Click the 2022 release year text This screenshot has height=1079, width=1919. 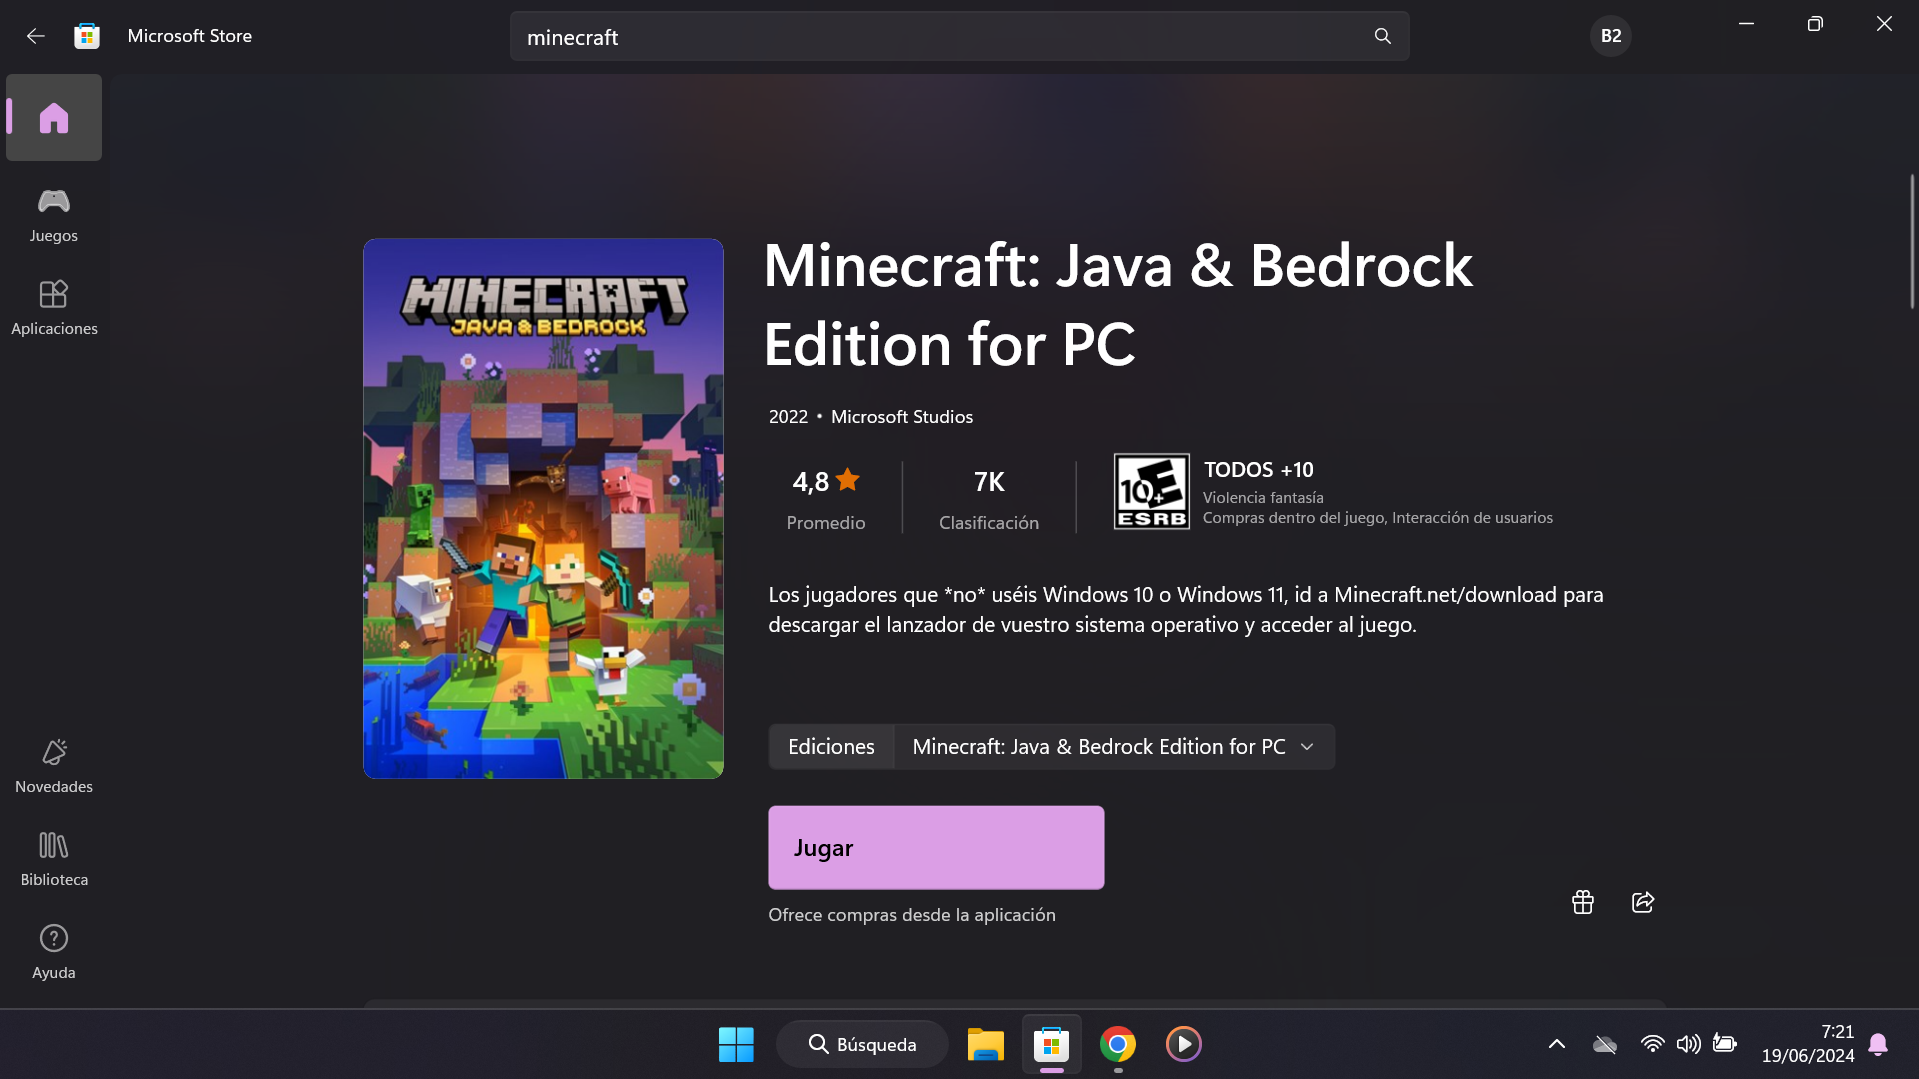[788, 417]
